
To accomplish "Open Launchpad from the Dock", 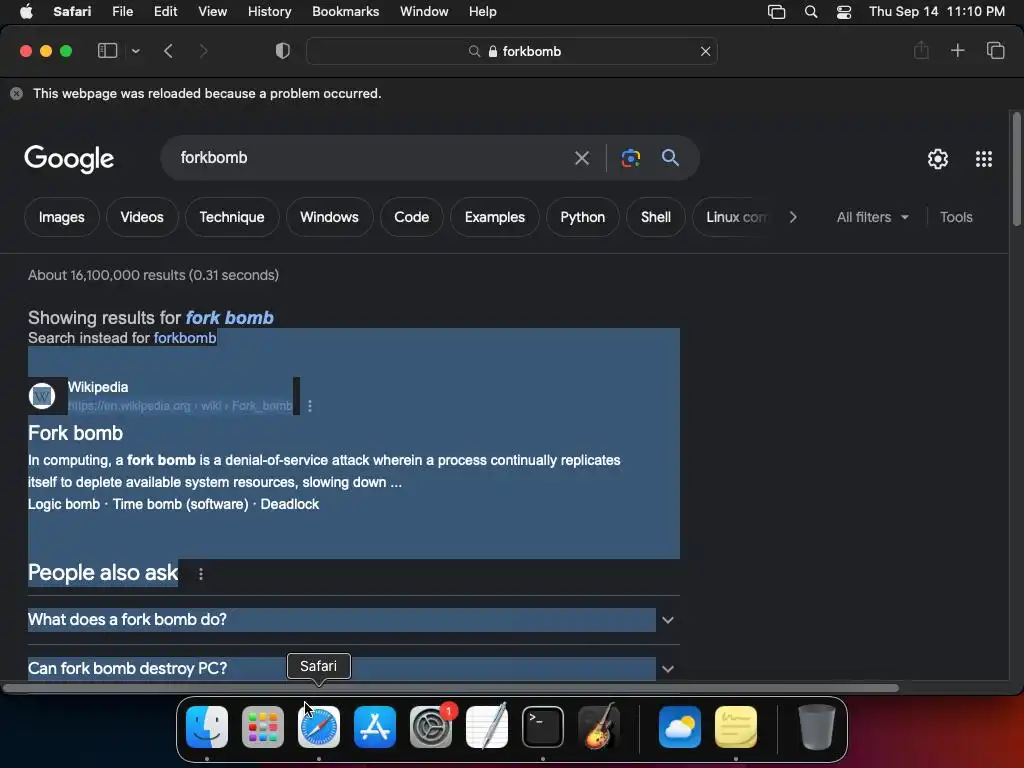I will [263, 727].
